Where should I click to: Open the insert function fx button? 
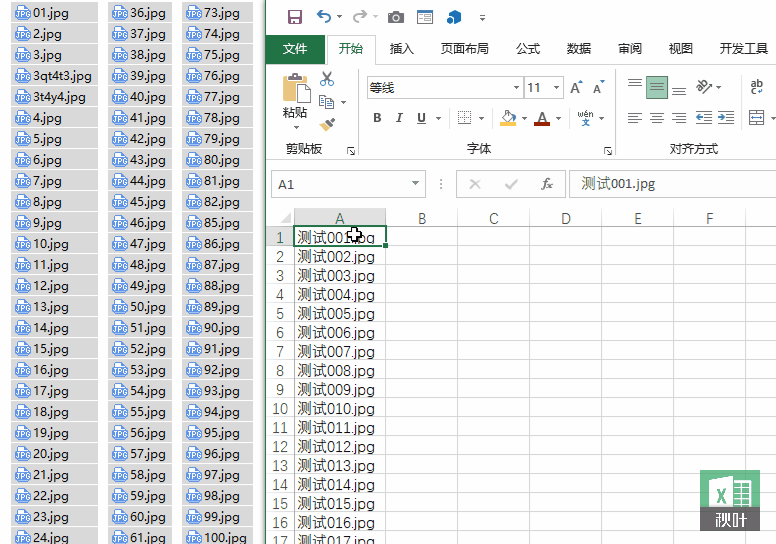546,184
